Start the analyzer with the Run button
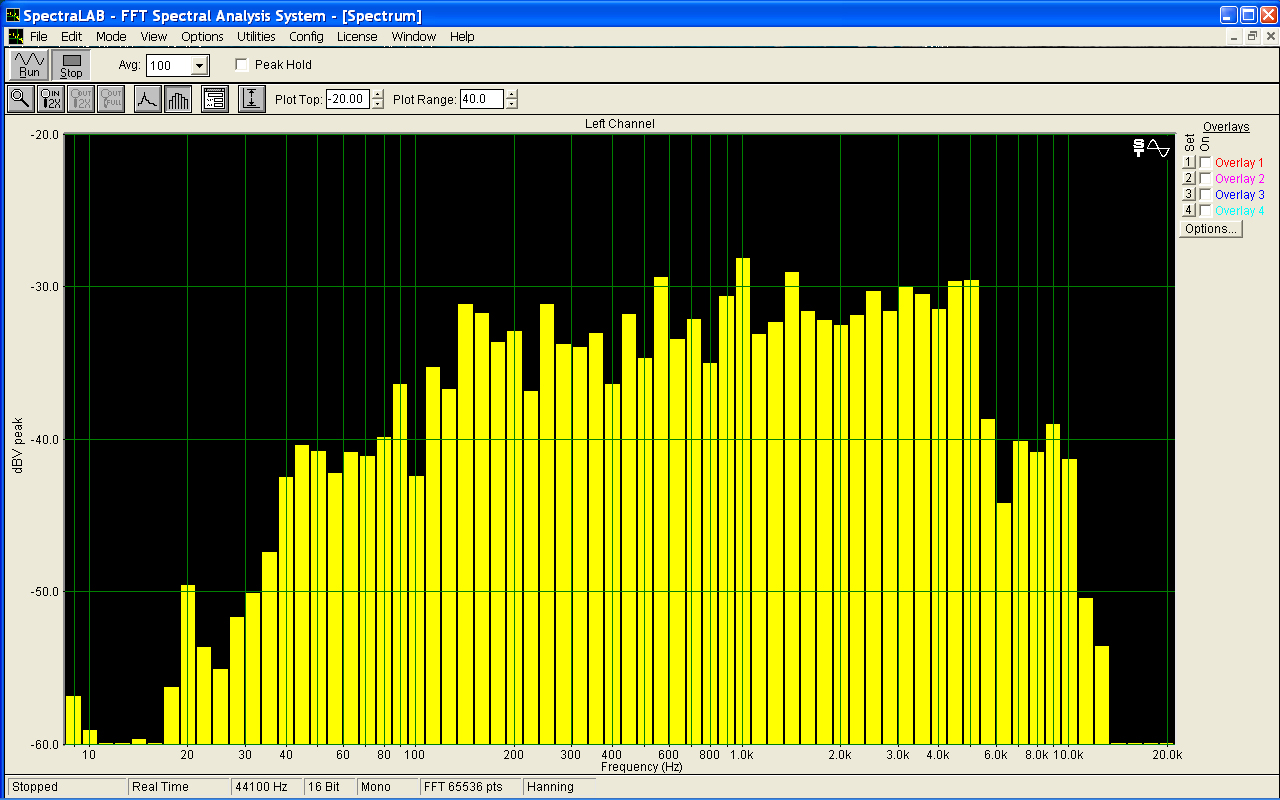Viewport: 1280px width, 800px height. pos(29,65)
